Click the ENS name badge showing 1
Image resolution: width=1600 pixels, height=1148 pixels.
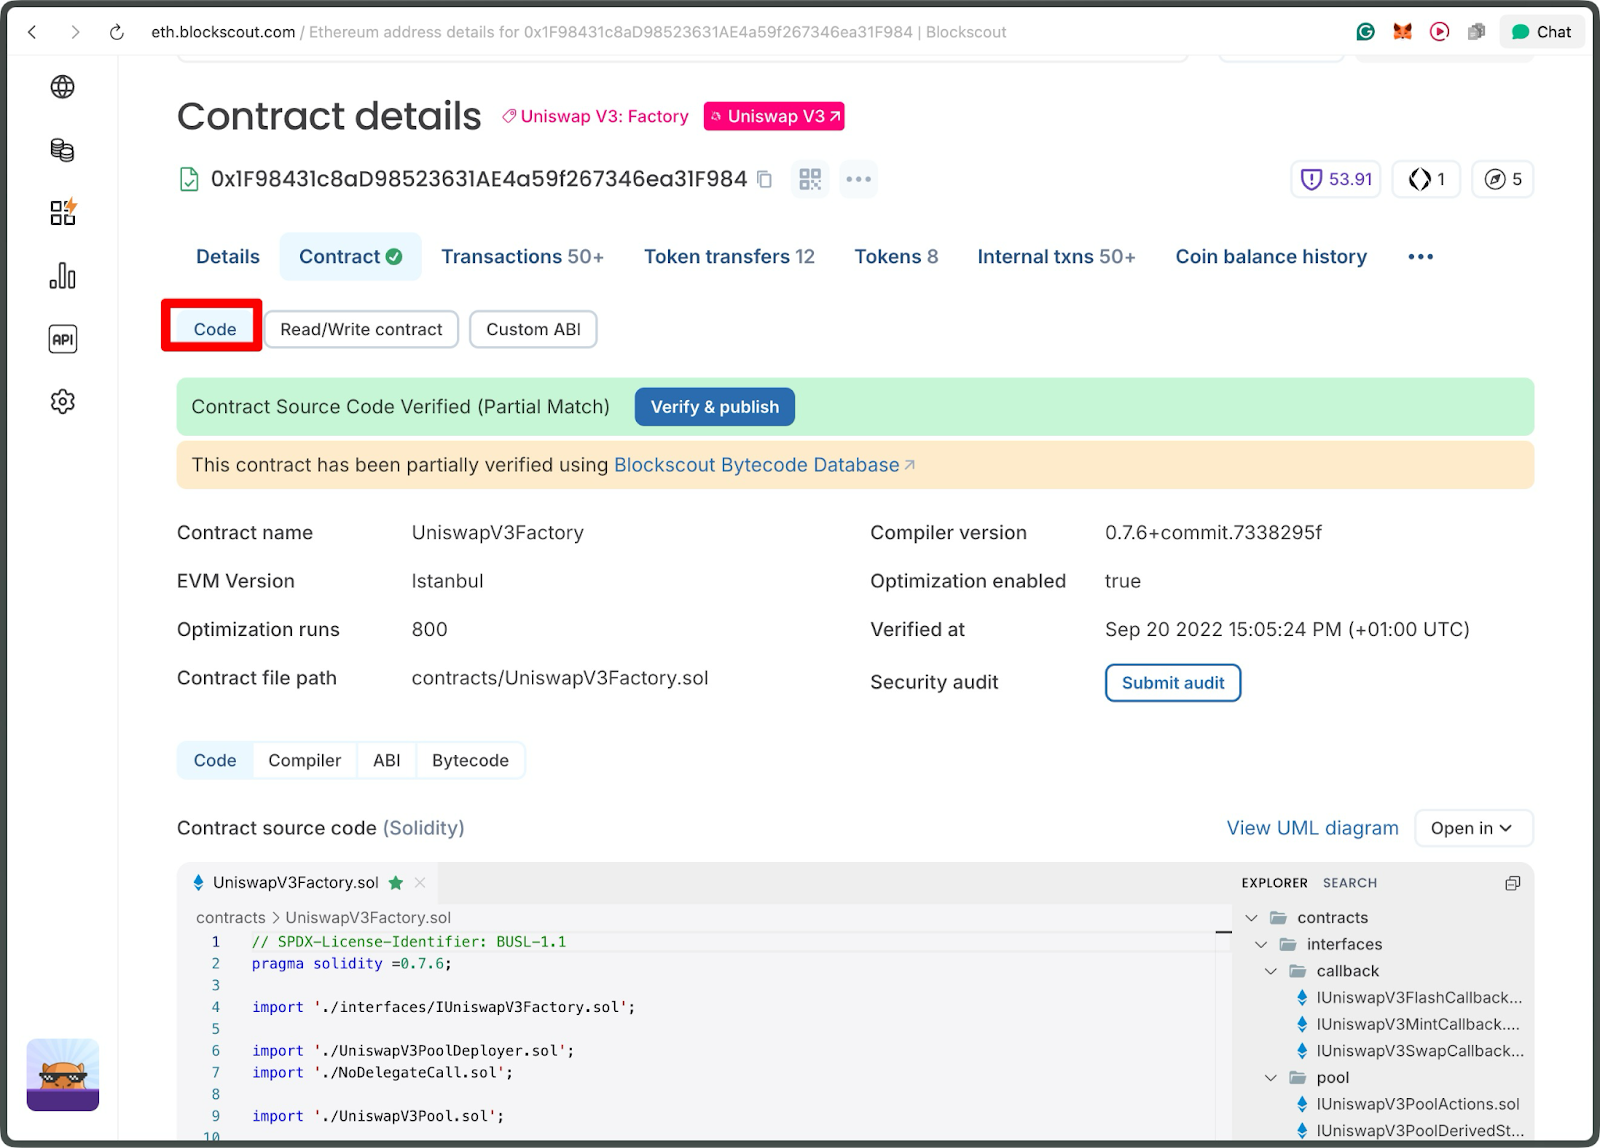(x=1425, y=179)
